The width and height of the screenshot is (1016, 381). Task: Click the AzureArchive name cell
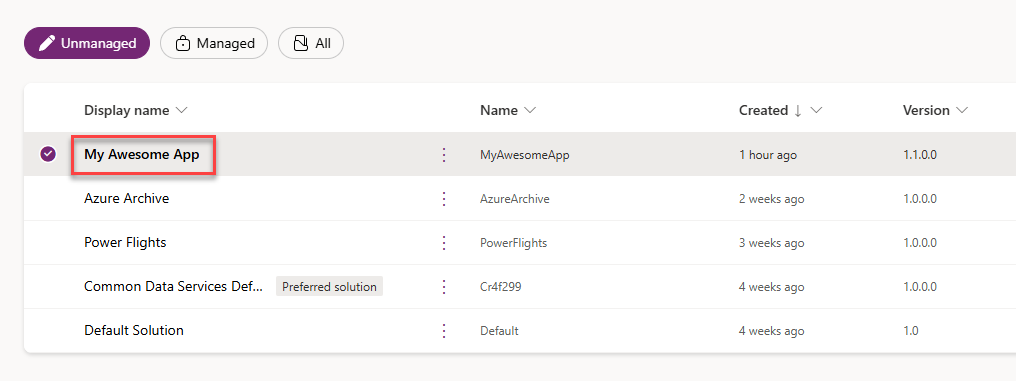(x=514, y=199)
